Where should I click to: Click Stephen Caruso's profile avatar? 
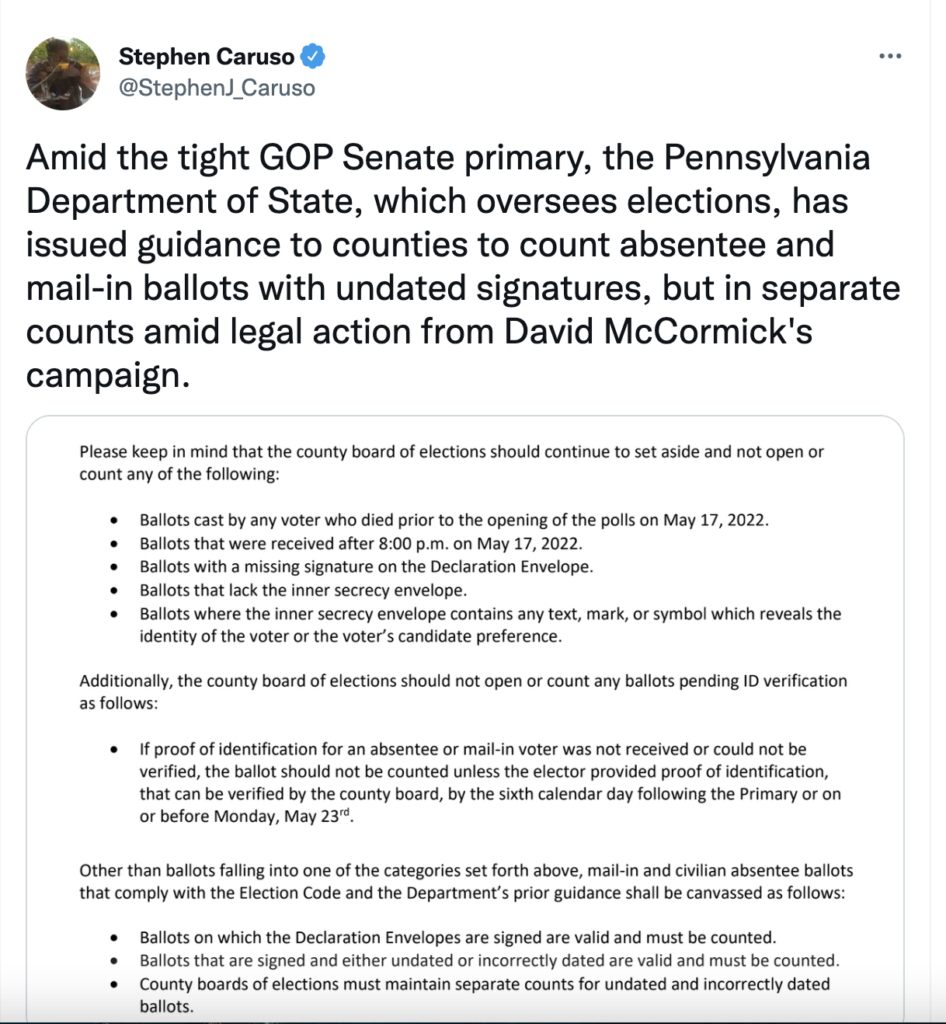click(x=62, y=73)
